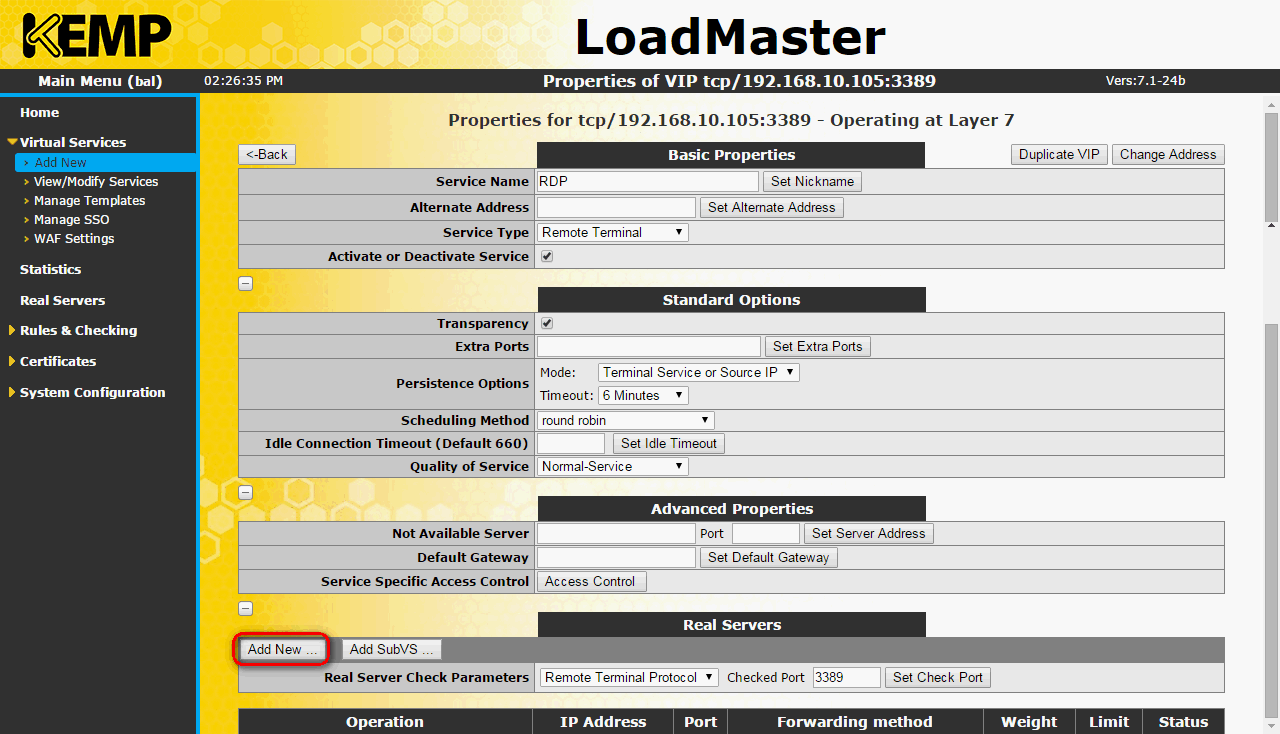Click the Service Name text field
Screen dimensions: 1280x734
point(647,182)
